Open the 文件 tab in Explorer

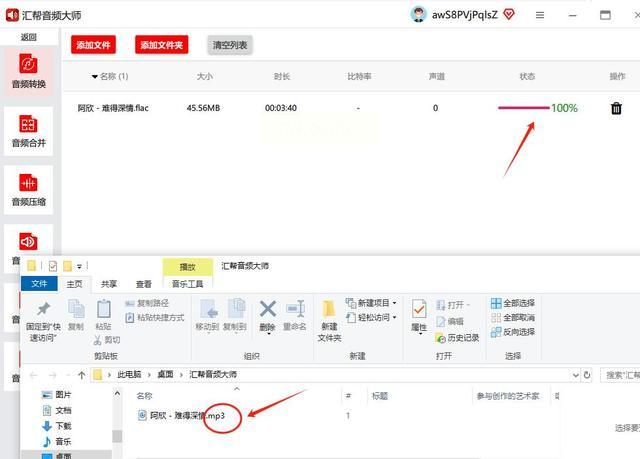coord(39,284)
